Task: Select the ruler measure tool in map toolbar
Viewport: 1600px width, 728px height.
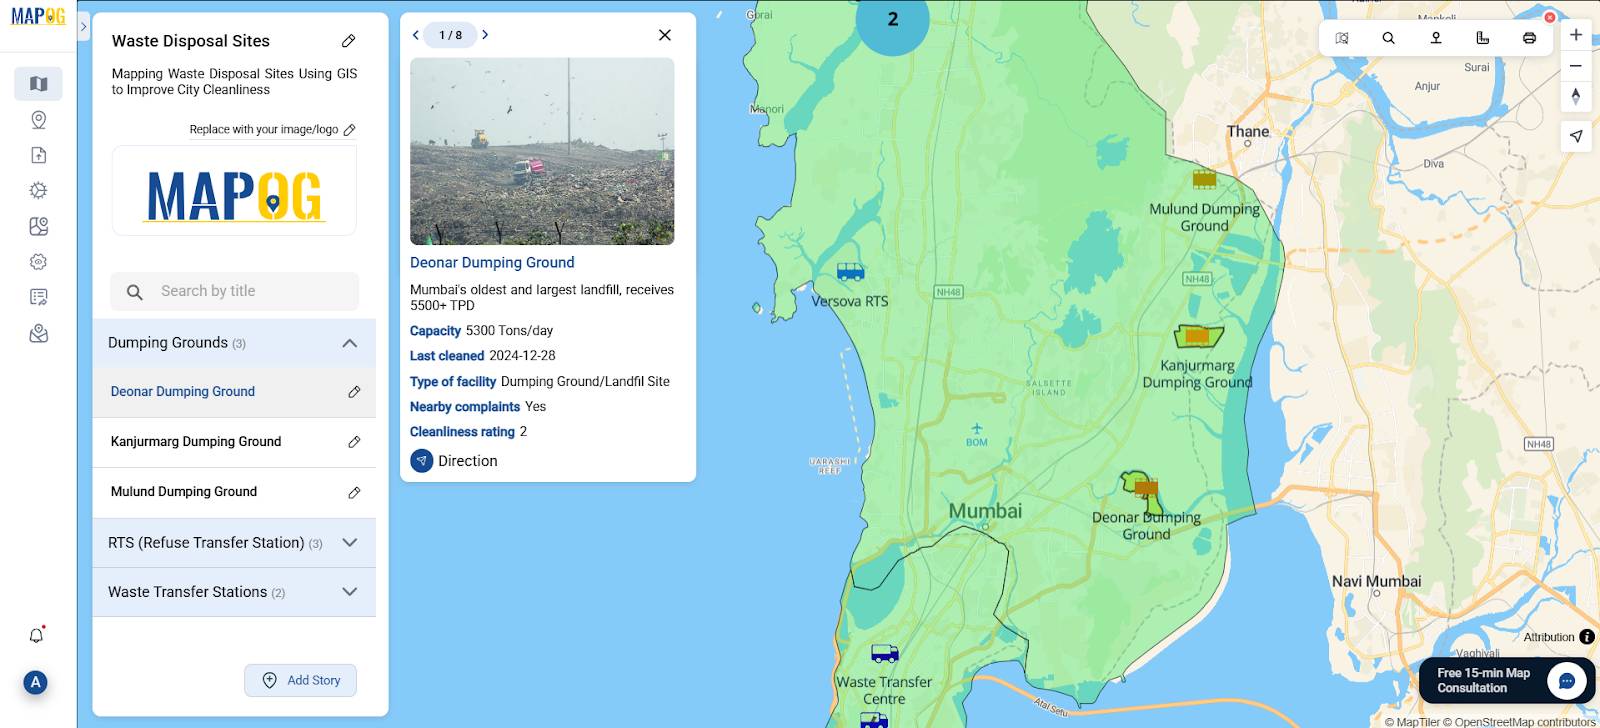Action: pyautogui.click(x=1482, y=38)
